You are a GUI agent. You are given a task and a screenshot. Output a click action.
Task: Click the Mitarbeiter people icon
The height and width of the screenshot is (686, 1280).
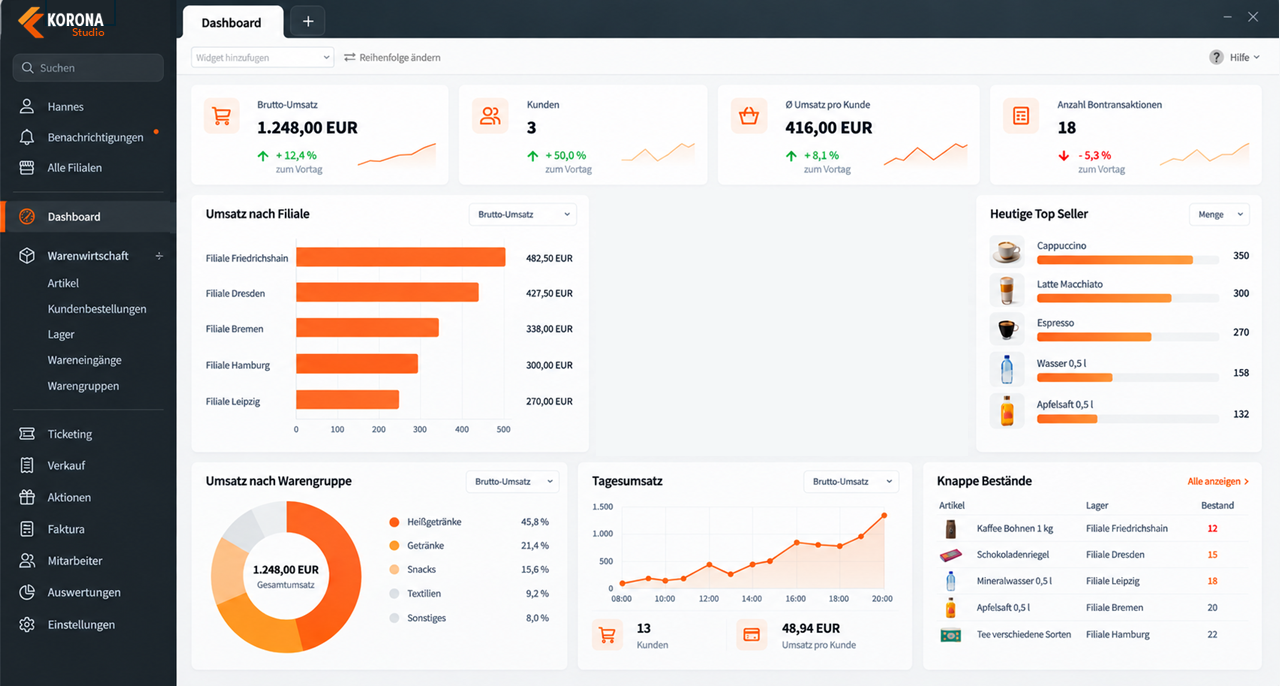27,561
